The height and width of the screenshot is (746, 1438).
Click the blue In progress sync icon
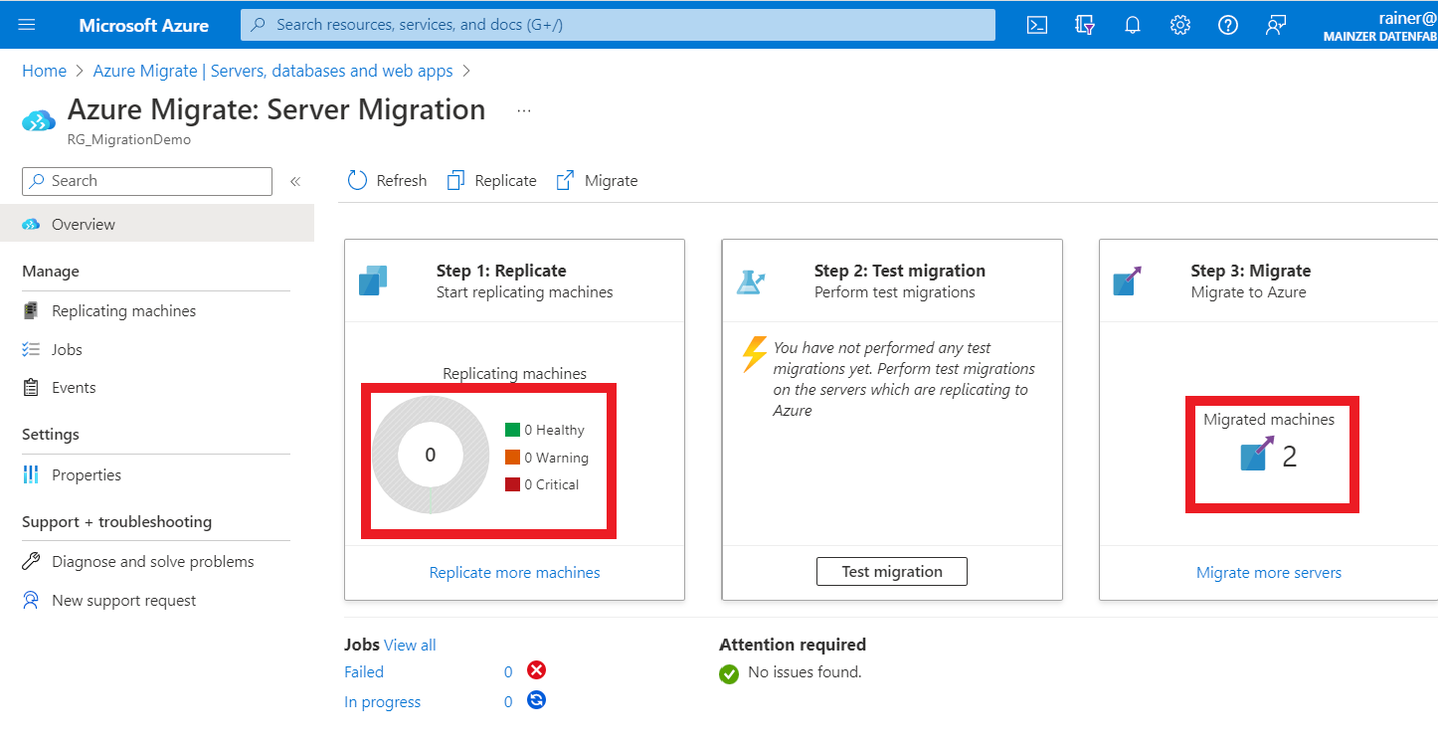pyautogui.click(x=537, y=700)
